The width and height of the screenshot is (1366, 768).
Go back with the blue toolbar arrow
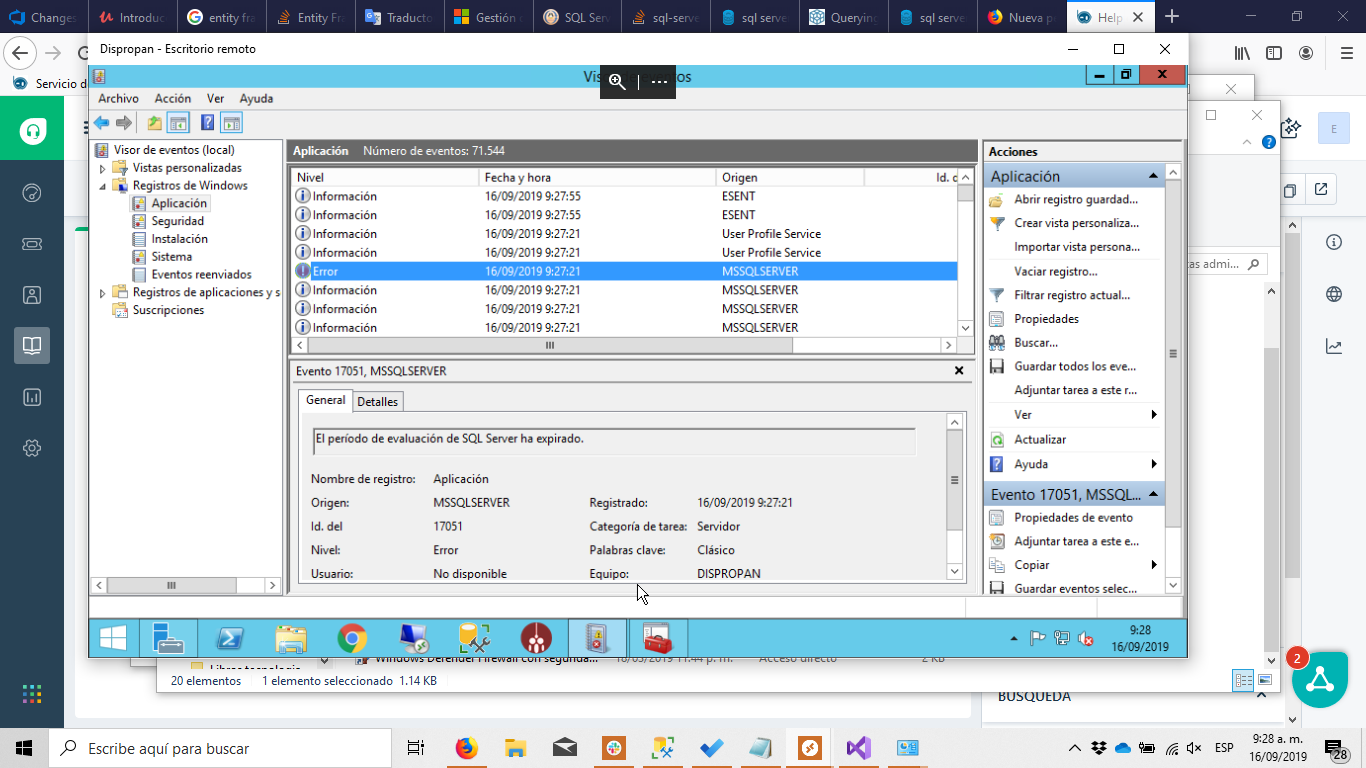(x=101, y=123)
